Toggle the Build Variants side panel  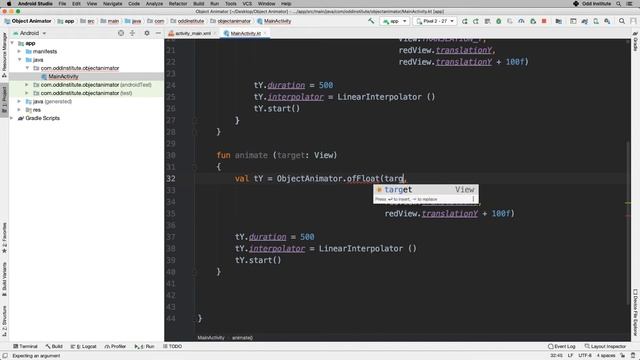4,280
